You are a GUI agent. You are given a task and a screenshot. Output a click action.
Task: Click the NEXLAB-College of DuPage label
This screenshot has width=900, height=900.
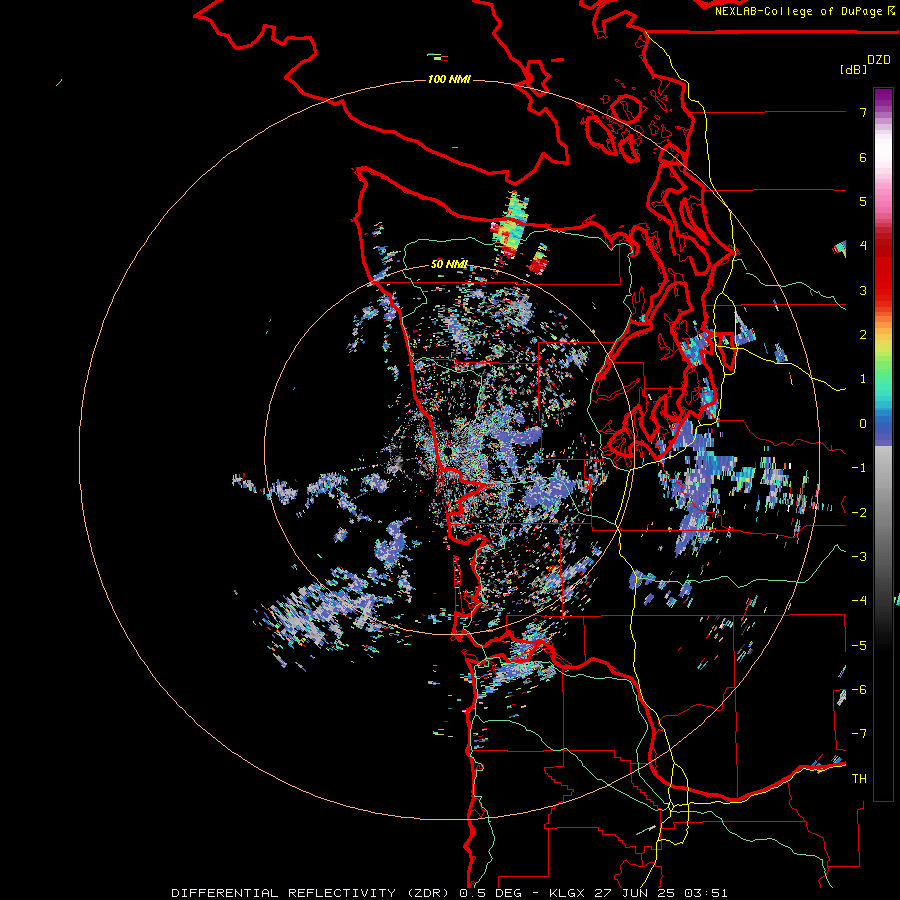point(804,11)
